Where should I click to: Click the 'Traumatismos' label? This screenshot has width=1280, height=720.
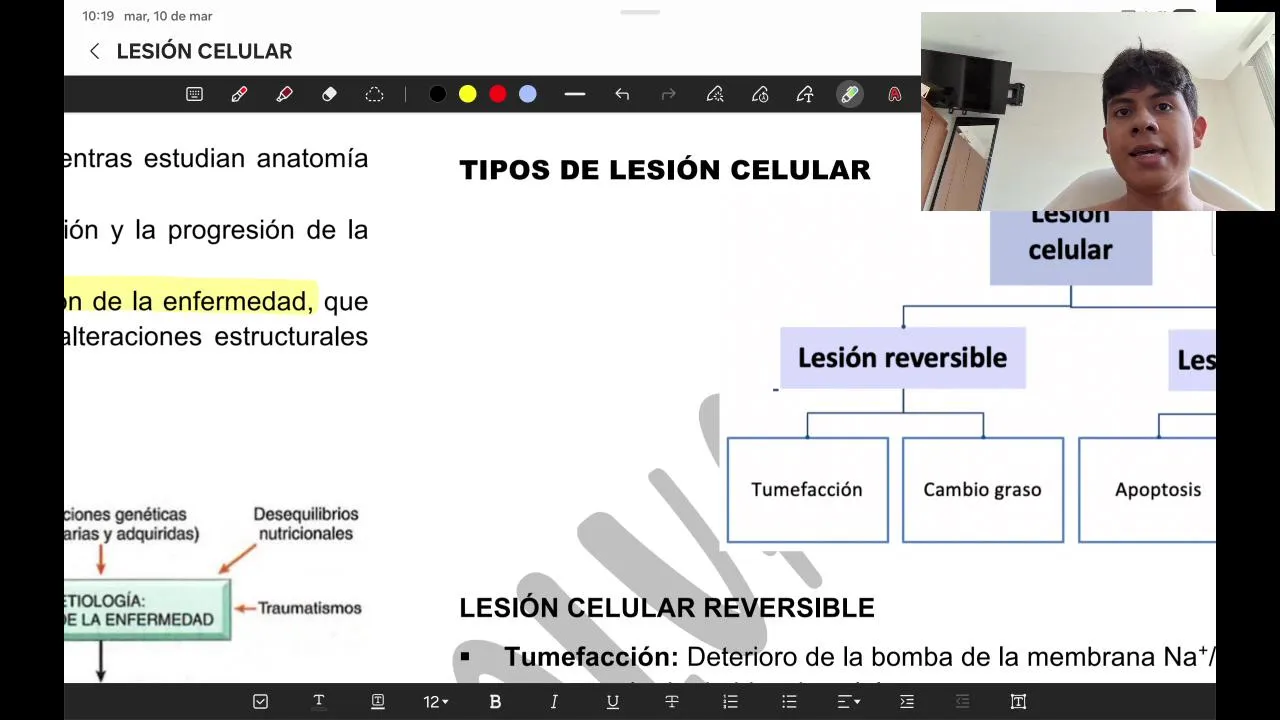coord(310,608)
